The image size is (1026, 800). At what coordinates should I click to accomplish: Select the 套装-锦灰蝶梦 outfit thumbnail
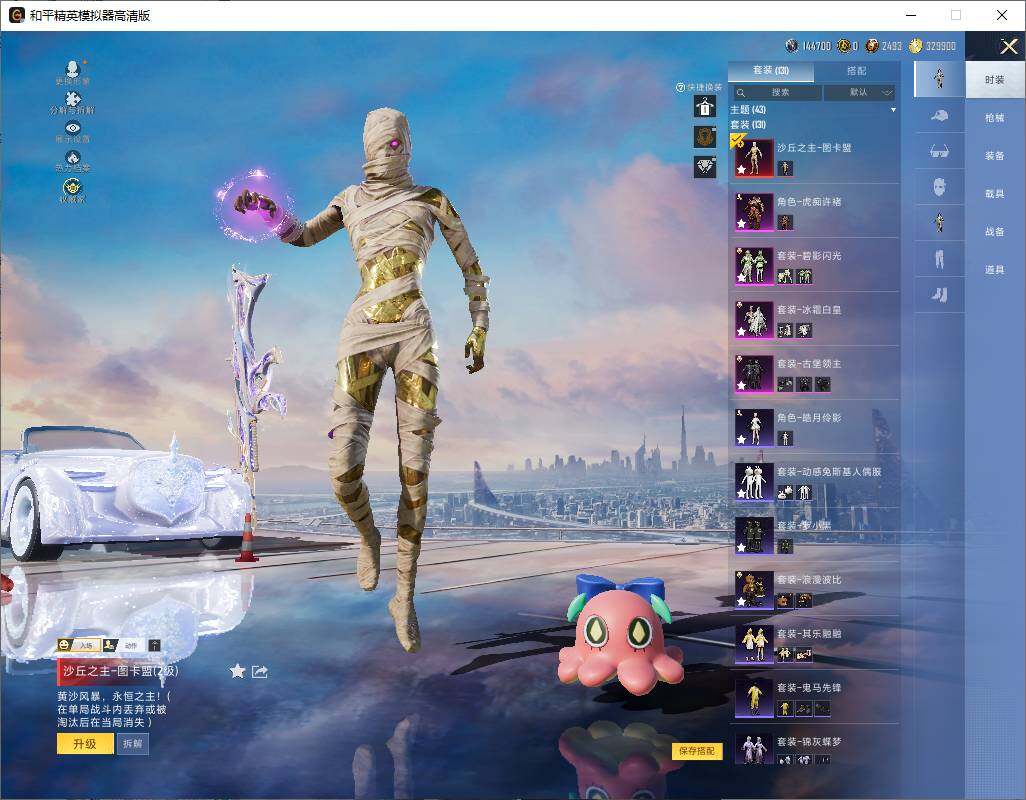[x=754, y=748]
